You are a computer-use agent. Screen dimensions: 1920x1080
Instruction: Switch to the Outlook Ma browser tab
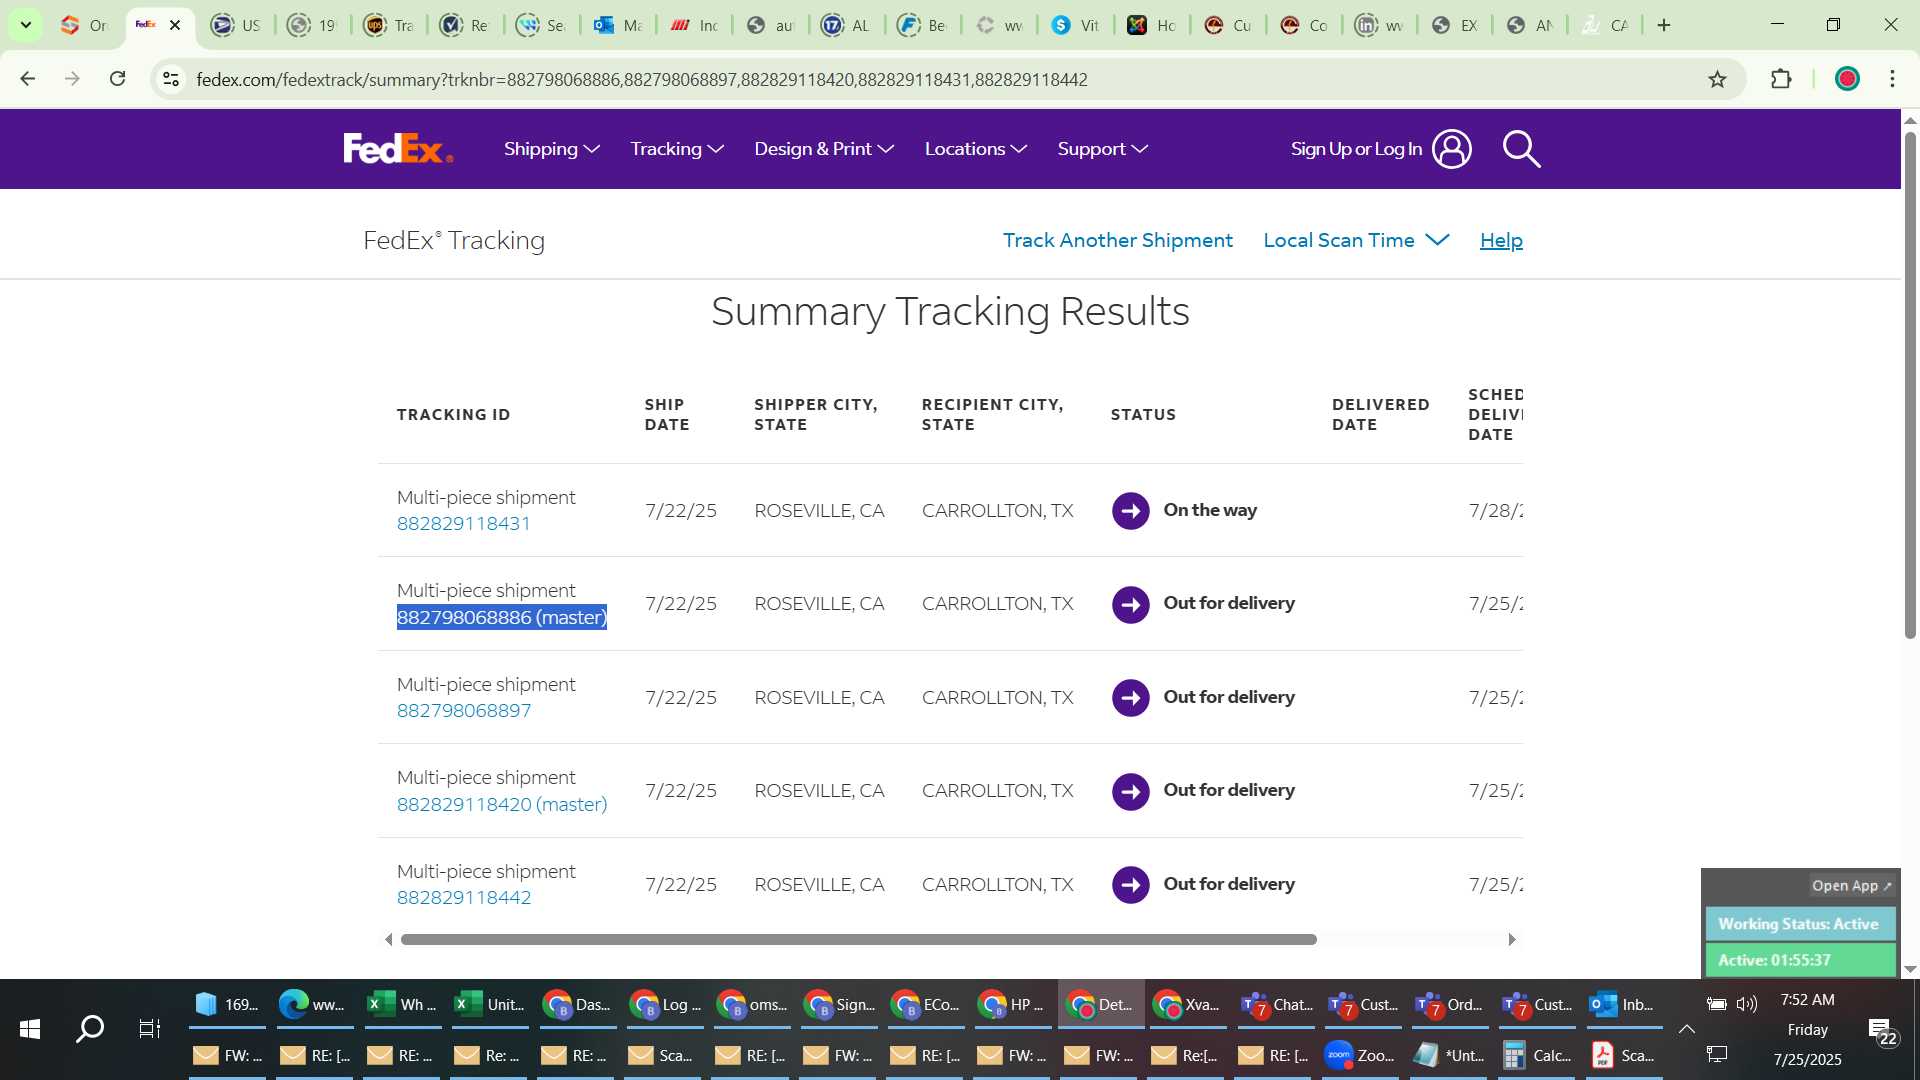618,25
